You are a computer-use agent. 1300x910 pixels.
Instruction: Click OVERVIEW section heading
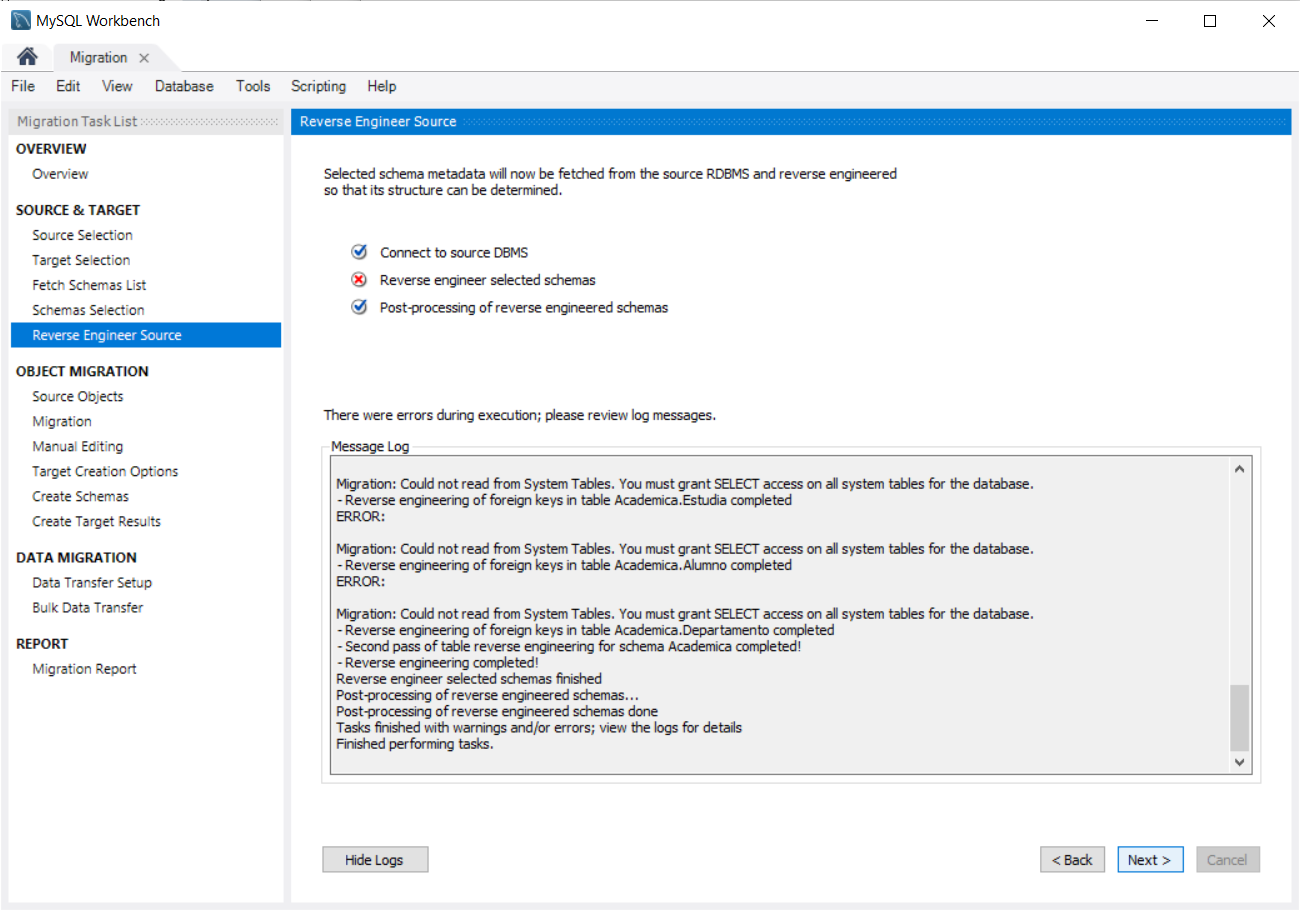click(x=51, y=149)
